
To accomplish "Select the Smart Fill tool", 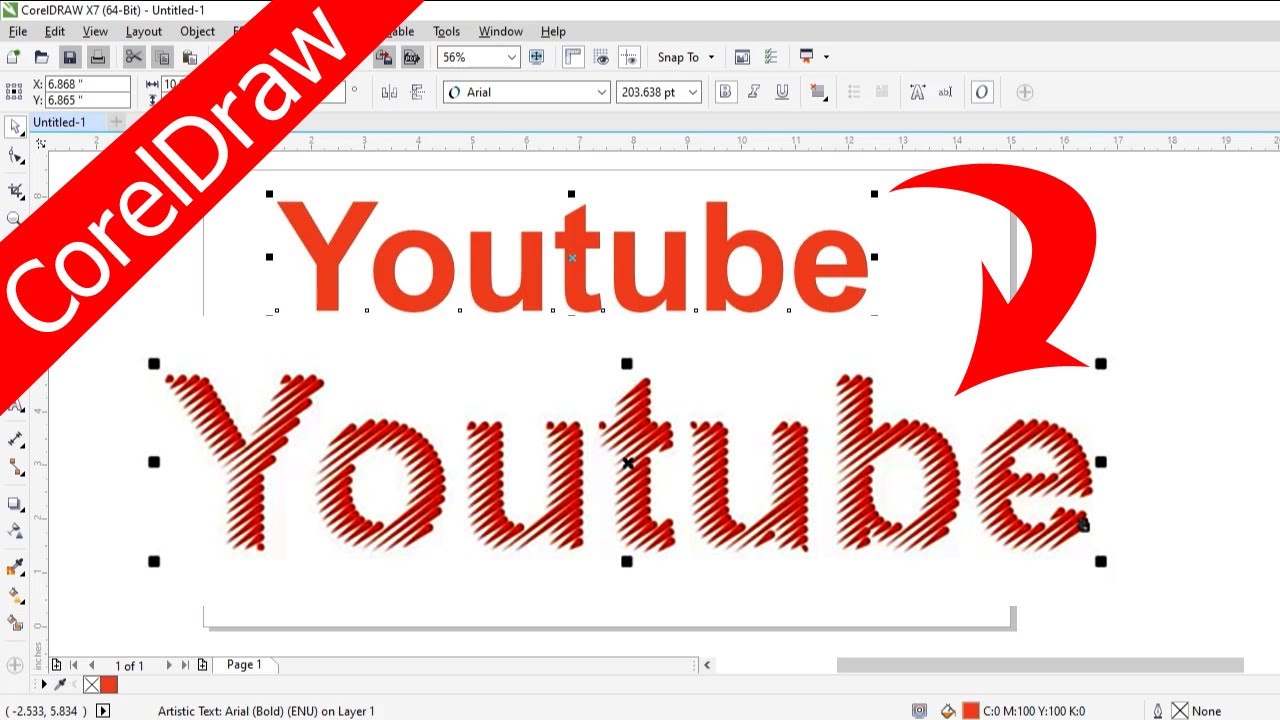I will 15,623.
